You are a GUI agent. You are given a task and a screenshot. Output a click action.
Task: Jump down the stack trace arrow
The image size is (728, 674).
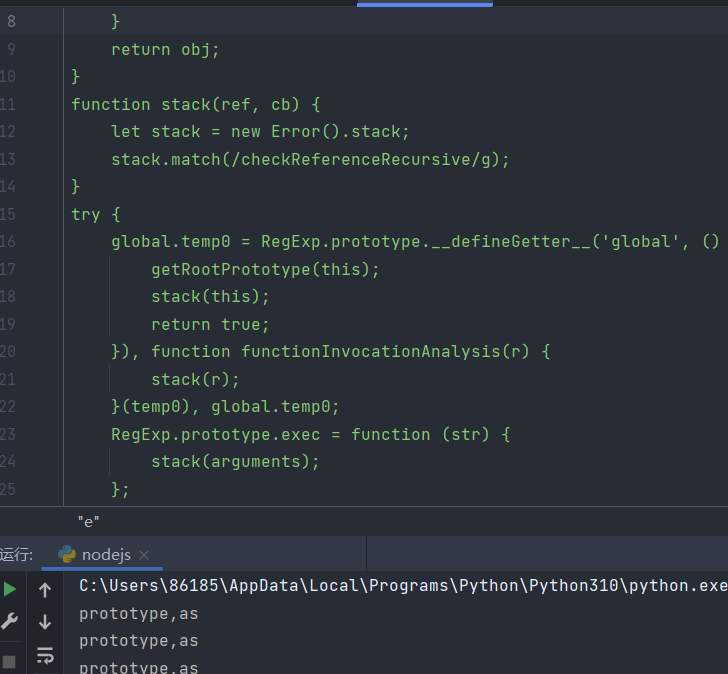pyautogui.click(x=45, y=622)
